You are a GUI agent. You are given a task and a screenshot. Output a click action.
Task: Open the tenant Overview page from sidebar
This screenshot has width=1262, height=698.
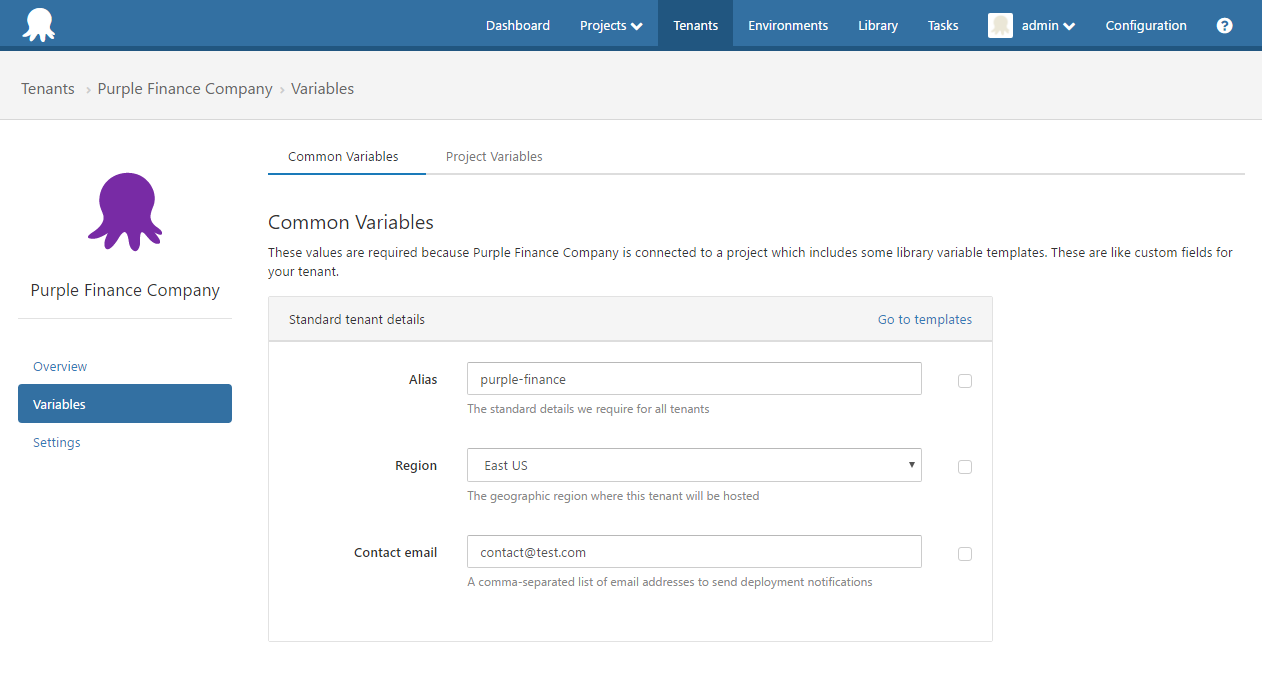point(60,366)
